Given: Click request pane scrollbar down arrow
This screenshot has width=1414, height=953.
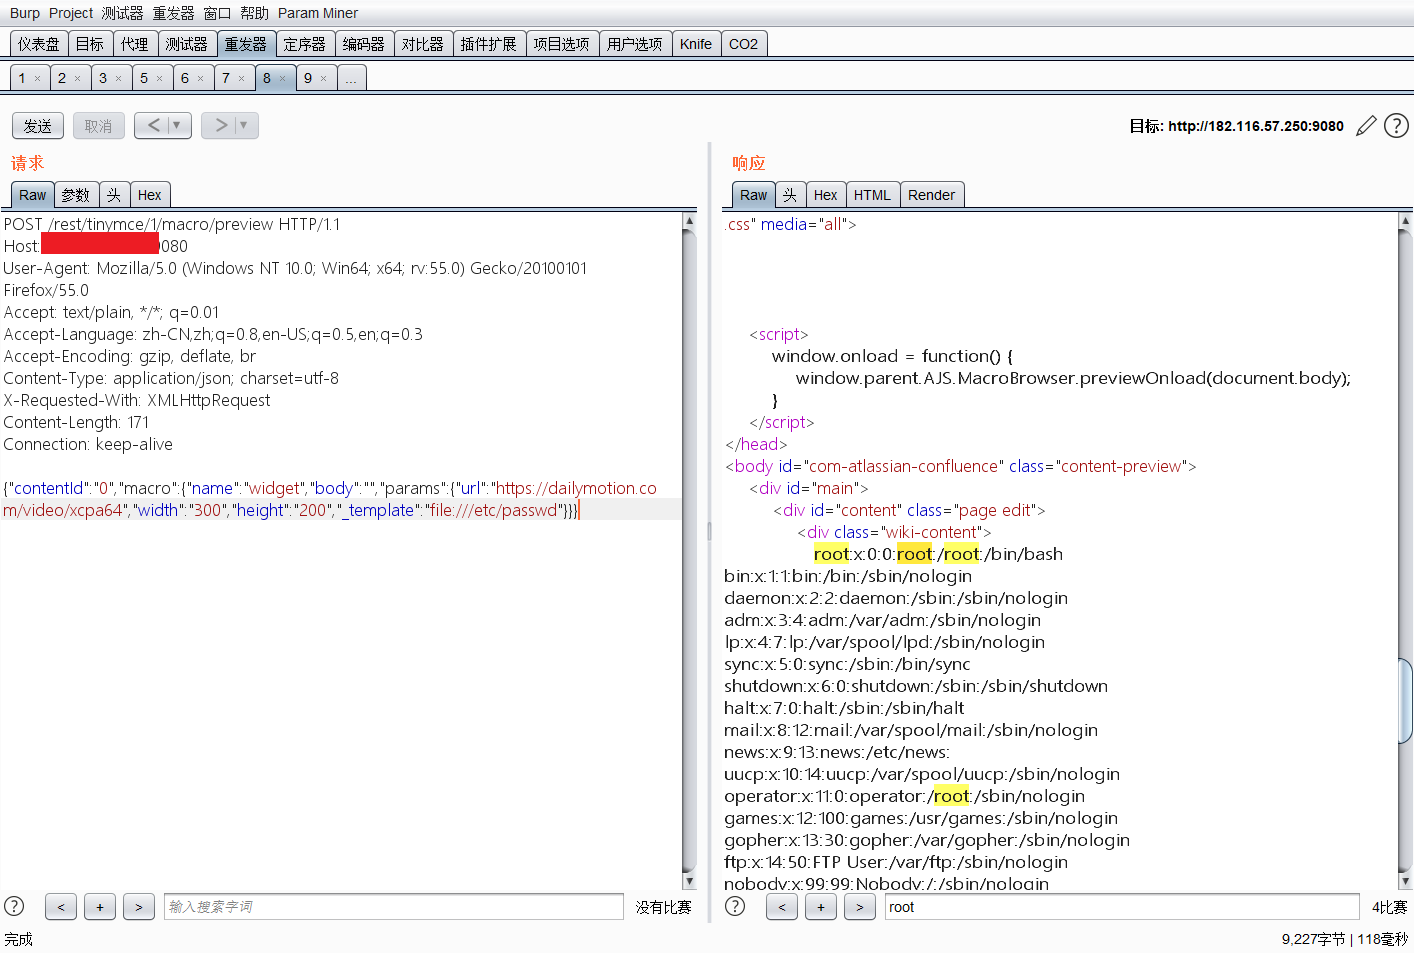Looking at the screenshot, I should [689, 881].
